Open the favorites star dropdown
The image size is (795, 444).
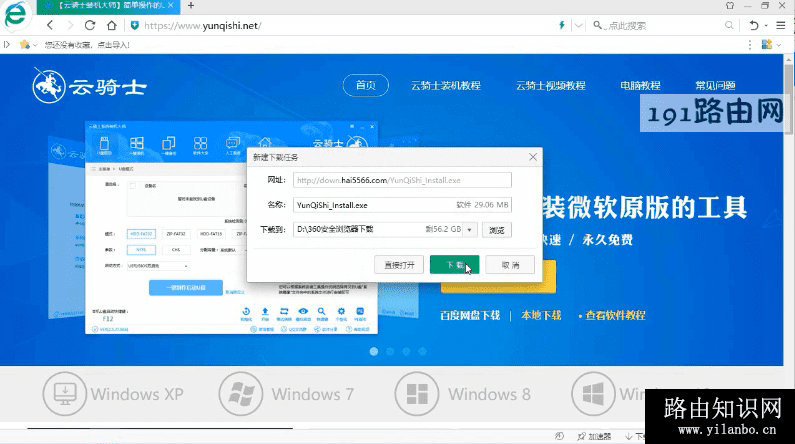28,45
